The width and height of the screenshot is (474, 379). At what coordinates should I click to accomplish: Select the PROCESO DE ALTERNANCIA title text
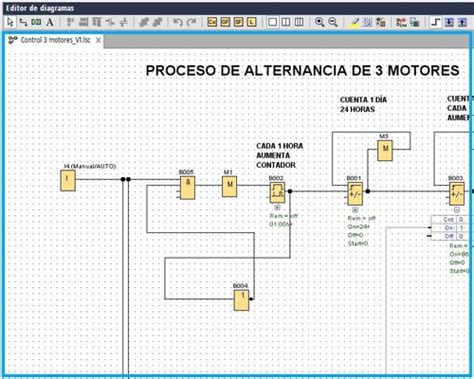pos(303,71)
